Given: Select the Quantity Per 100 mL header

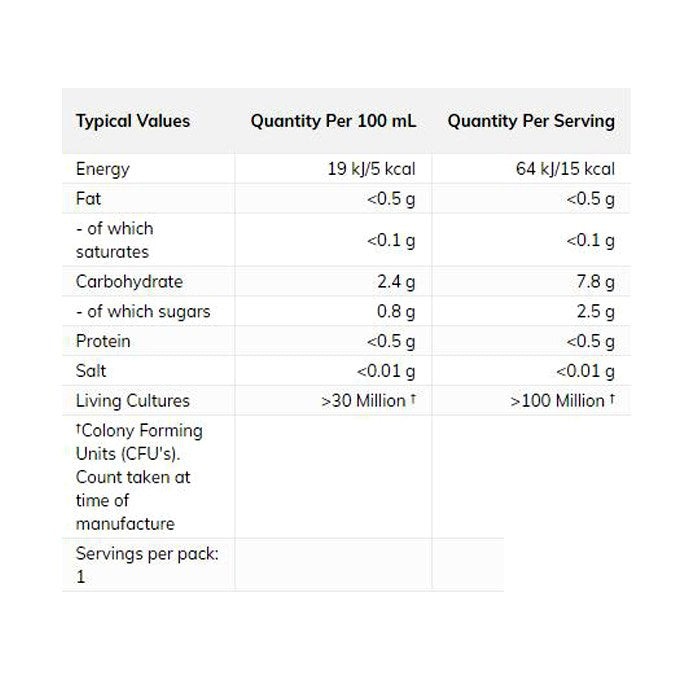Looking at the screenshot, I should pos(333,121).
